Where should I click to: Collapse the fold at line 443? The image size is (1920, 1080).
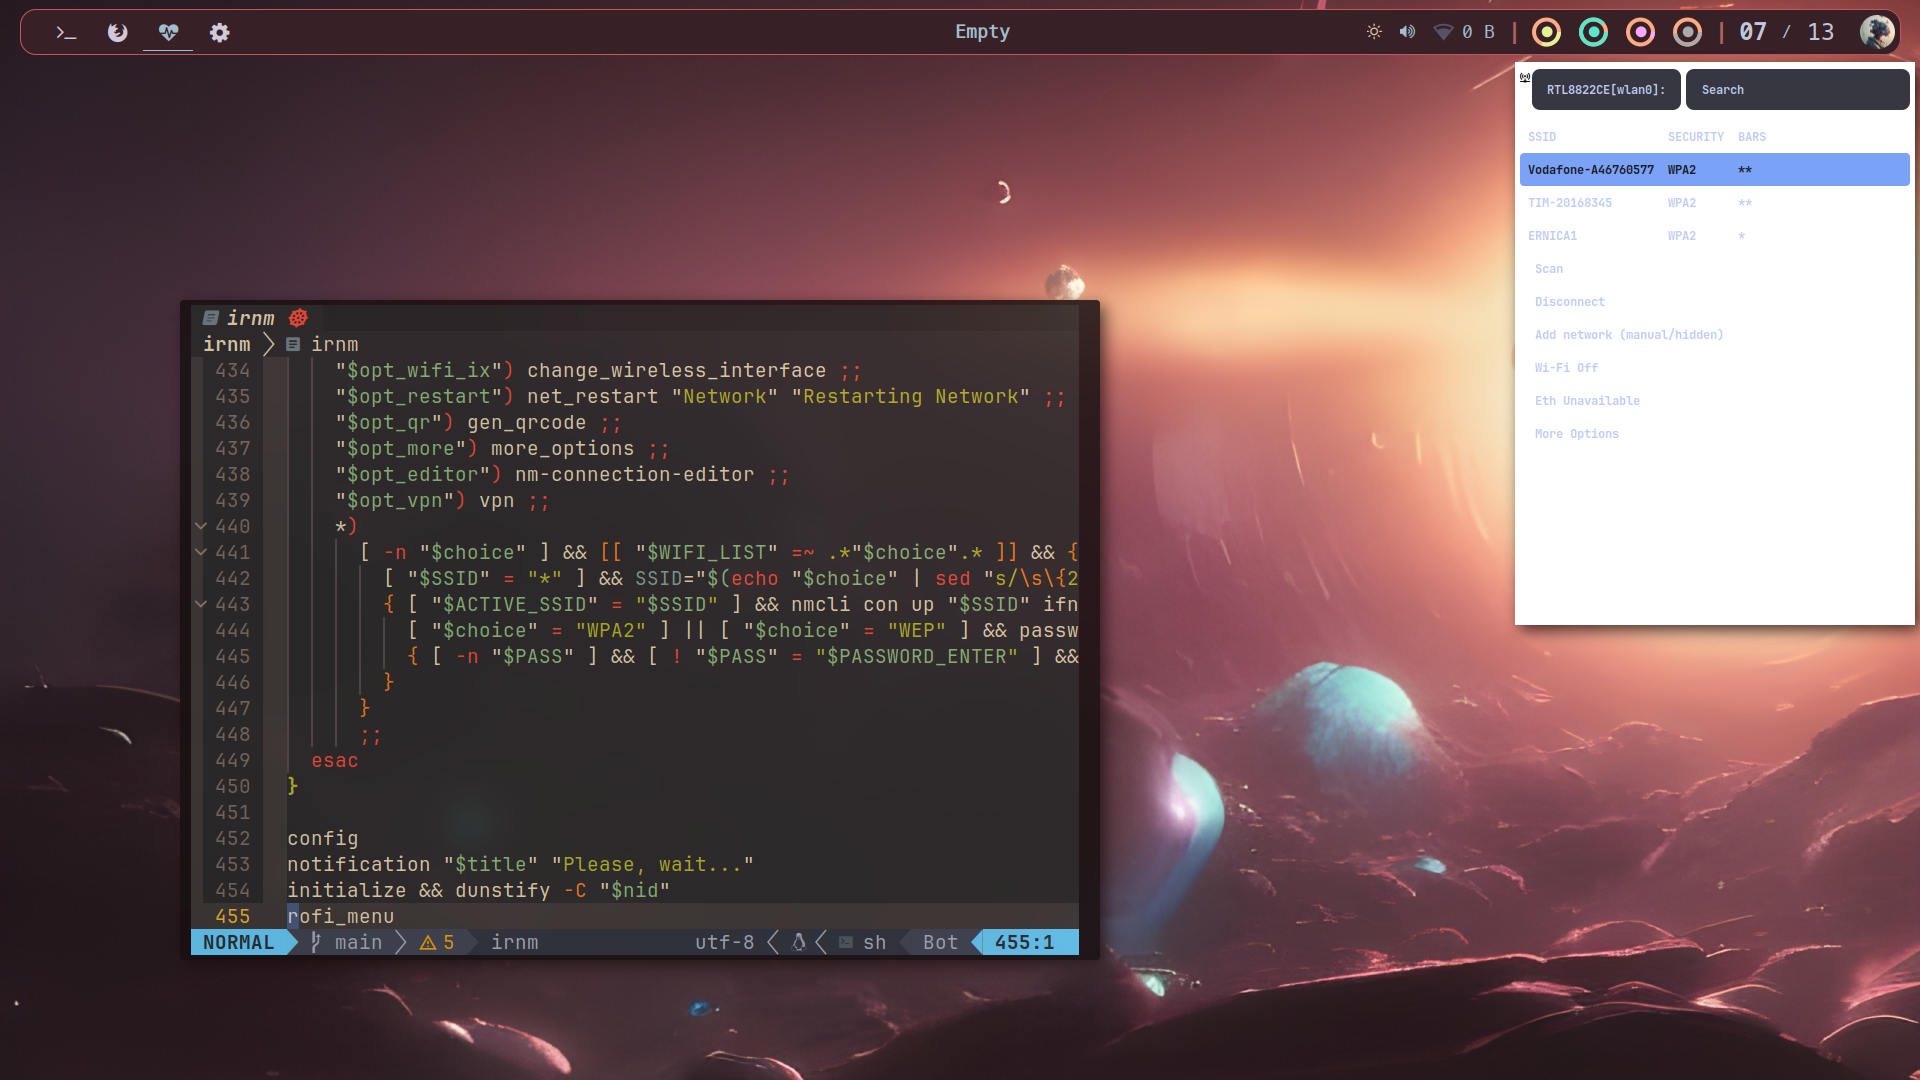point(201,604)
